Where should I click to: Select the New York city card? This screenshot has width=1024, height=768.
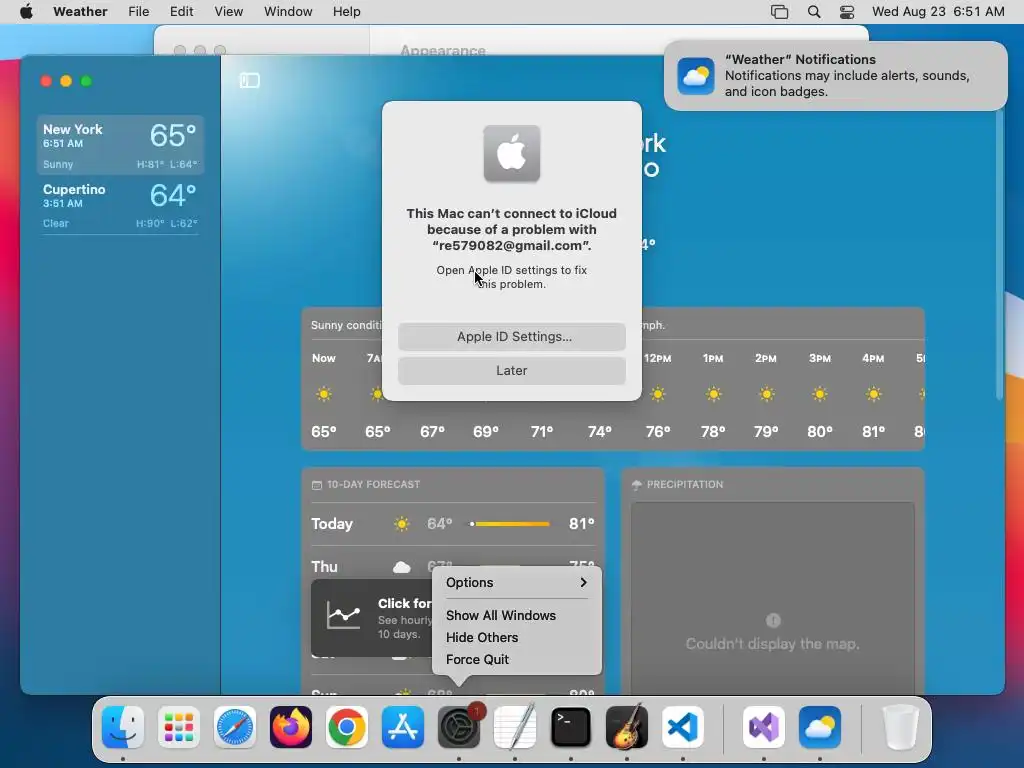(x=120, y=145)
